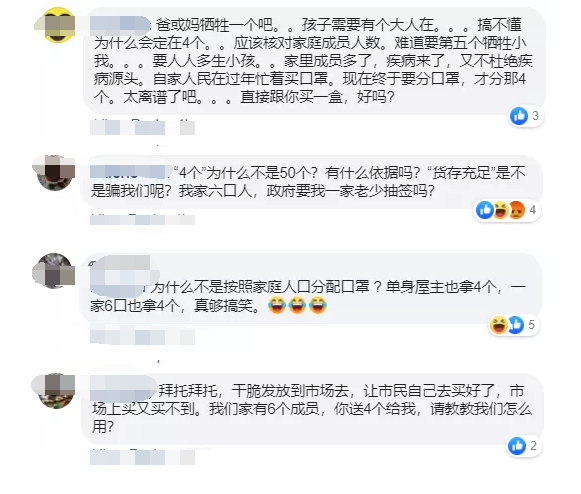Click the crying-laughing emojis in the third comment

click(x=298, y=305)
